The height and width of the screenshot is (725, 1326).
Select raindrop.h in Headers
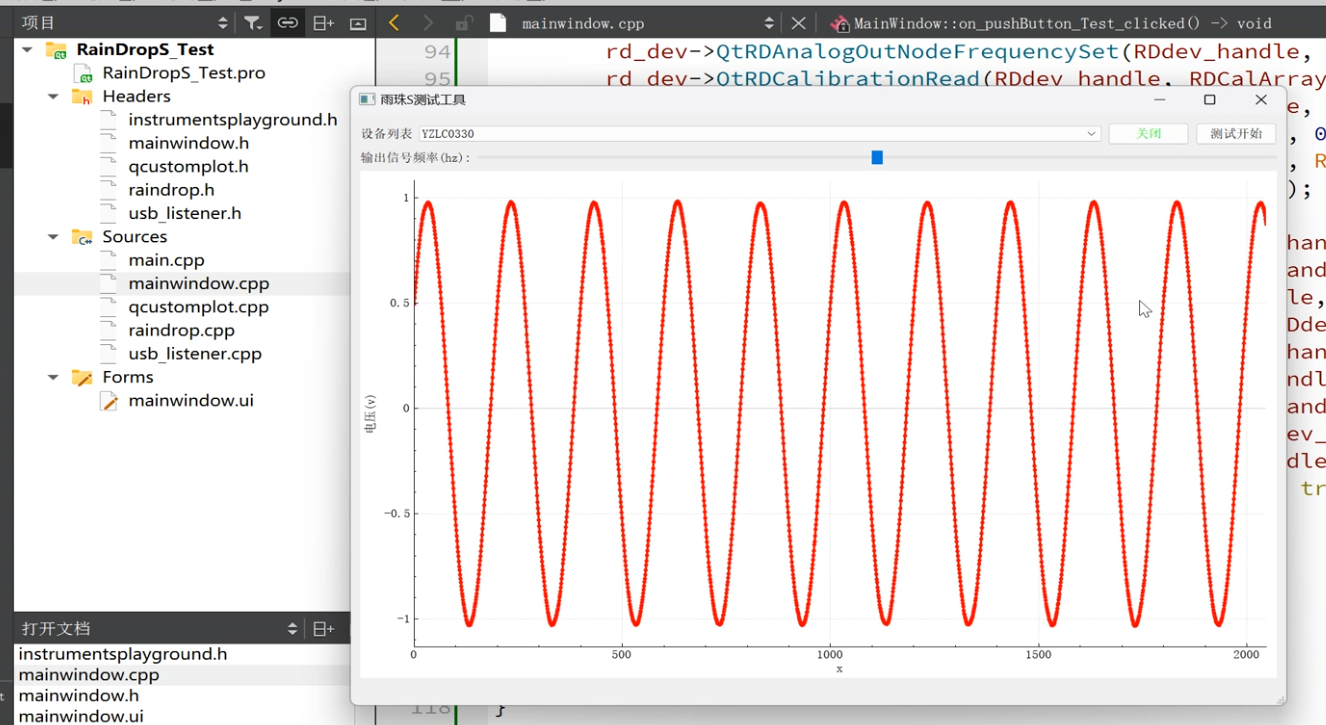[x=171, y=190]
